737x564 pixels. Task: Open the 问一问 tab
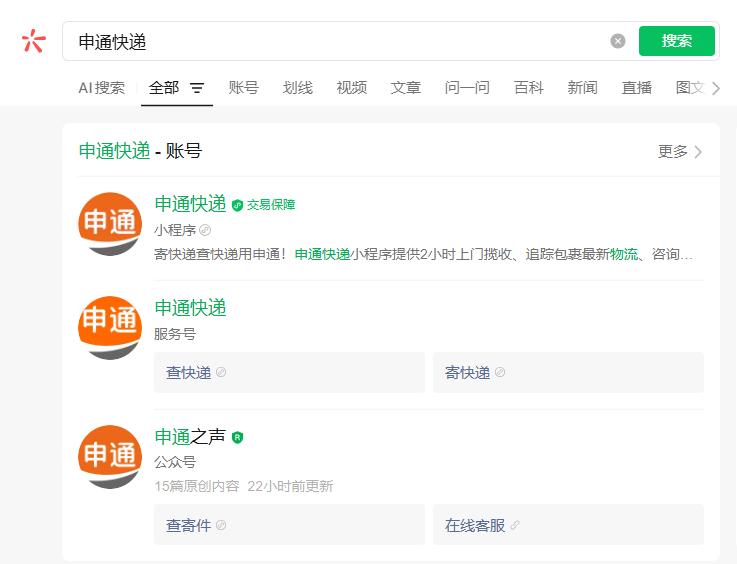click(467, 88)
